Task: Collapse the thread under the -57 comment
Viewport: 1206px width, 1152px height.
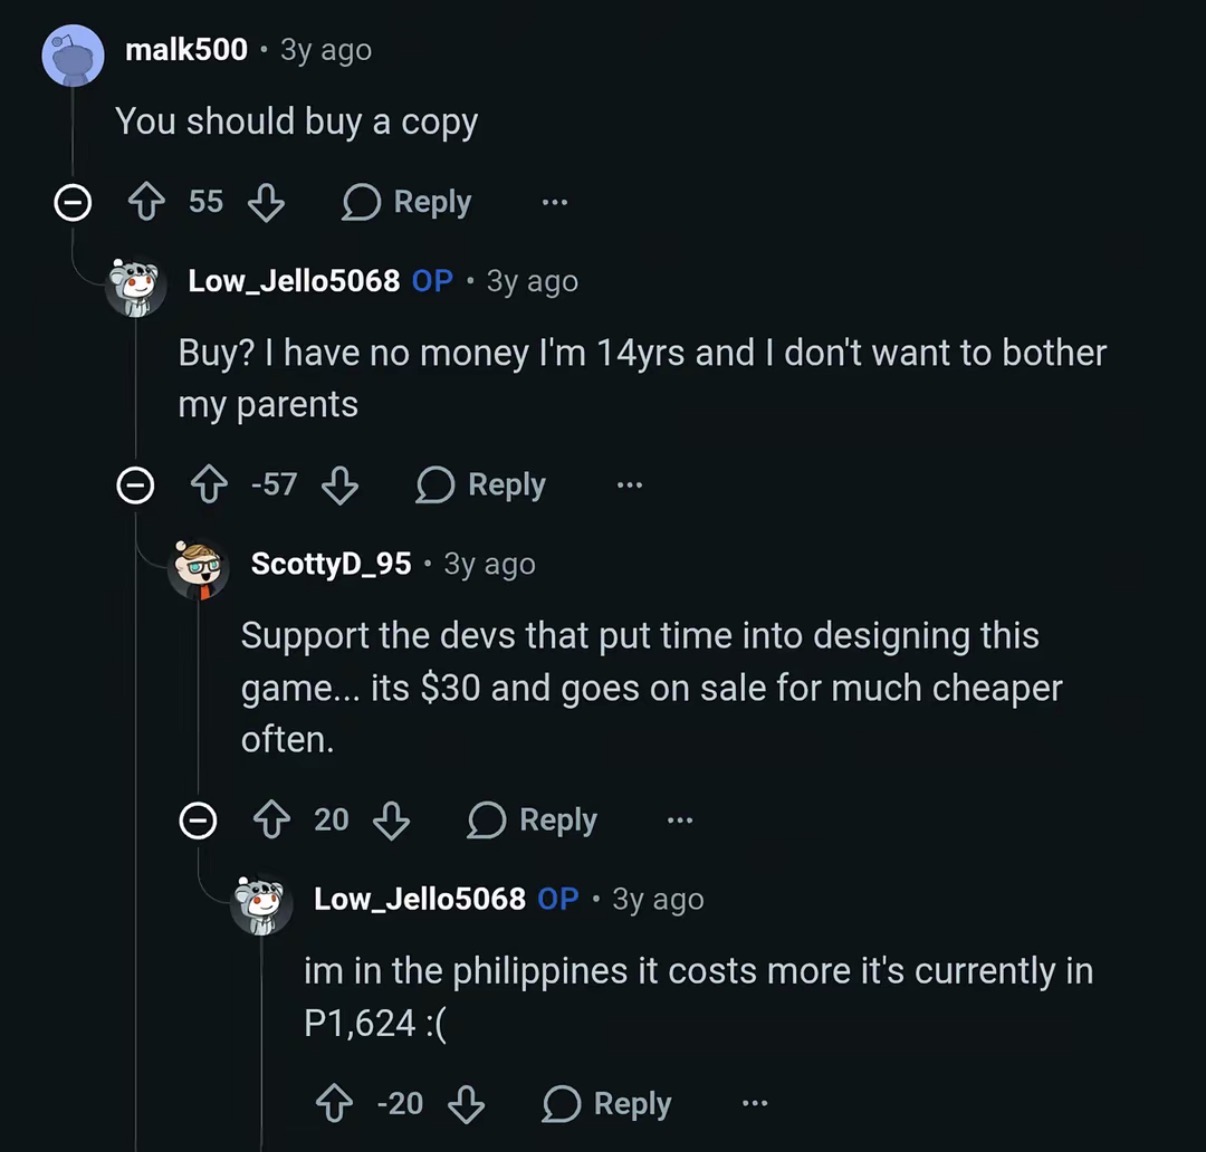Action: coord(135,485)
